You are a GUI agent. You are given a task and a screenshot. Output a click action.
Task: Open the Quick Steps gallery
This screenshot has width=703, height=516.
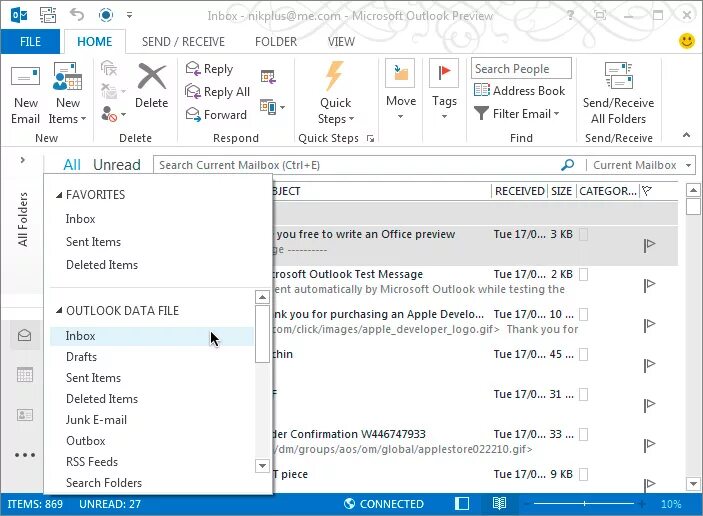pyautogui.click(x=336, y=95)
